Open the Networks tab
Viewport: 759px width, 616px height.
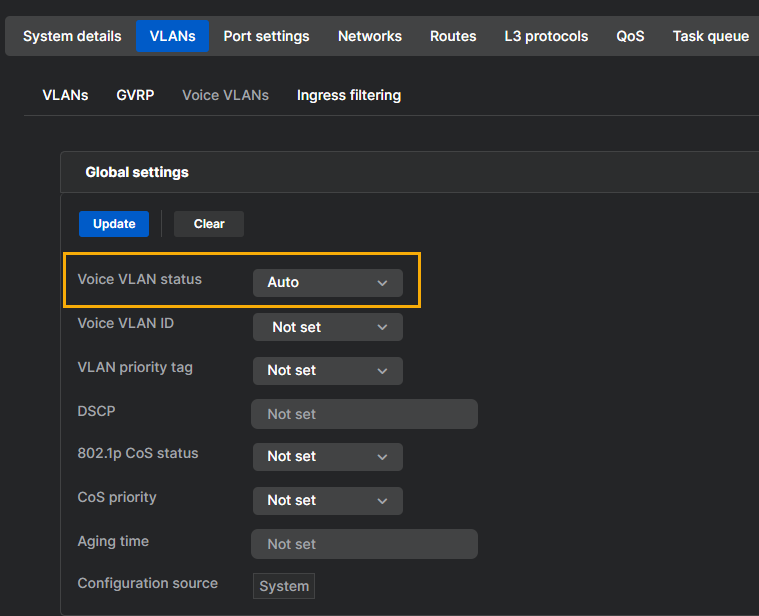tap(370, 36)
